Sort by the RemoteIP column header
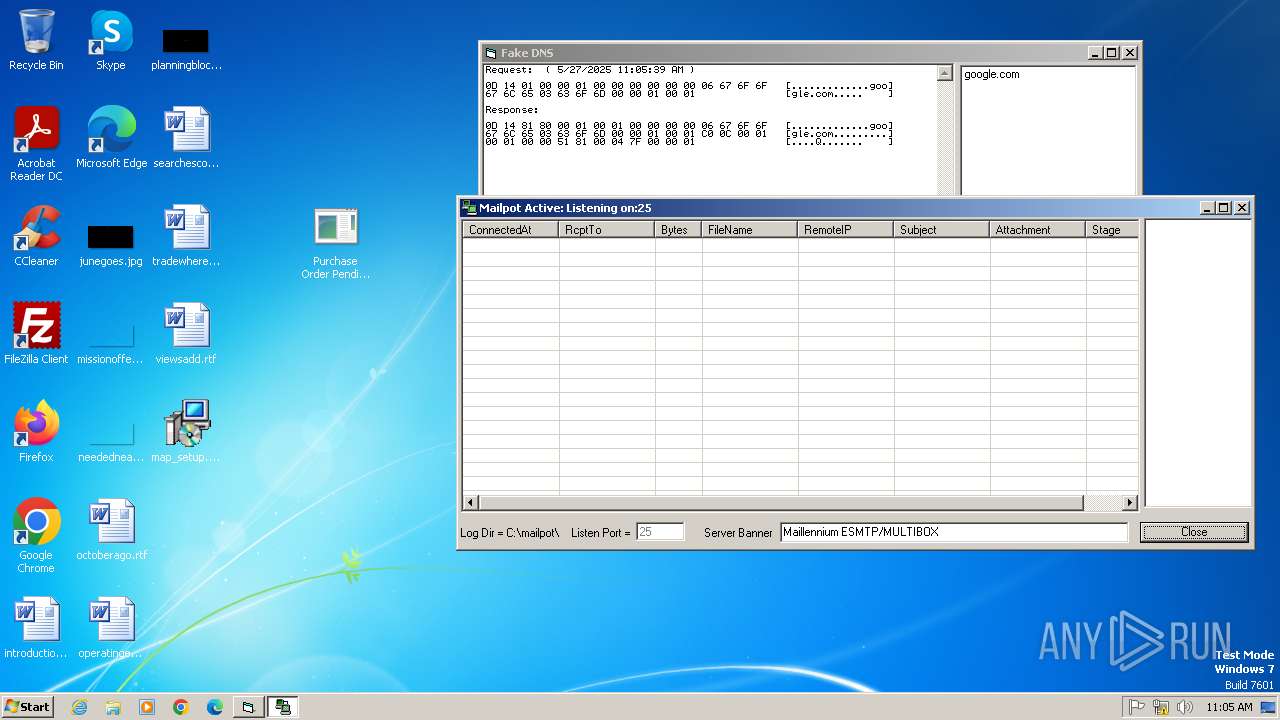 point(846,230)
